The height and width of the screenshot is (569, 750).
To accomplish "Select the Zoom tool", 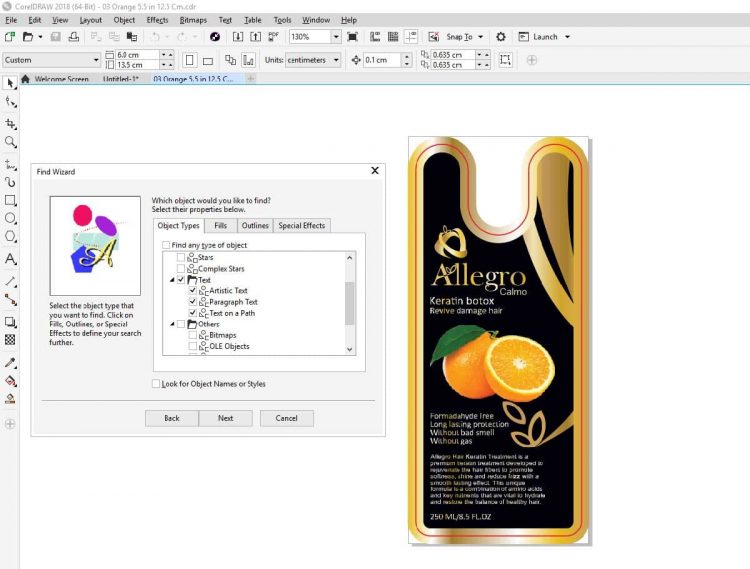I will tap(10, 142).
